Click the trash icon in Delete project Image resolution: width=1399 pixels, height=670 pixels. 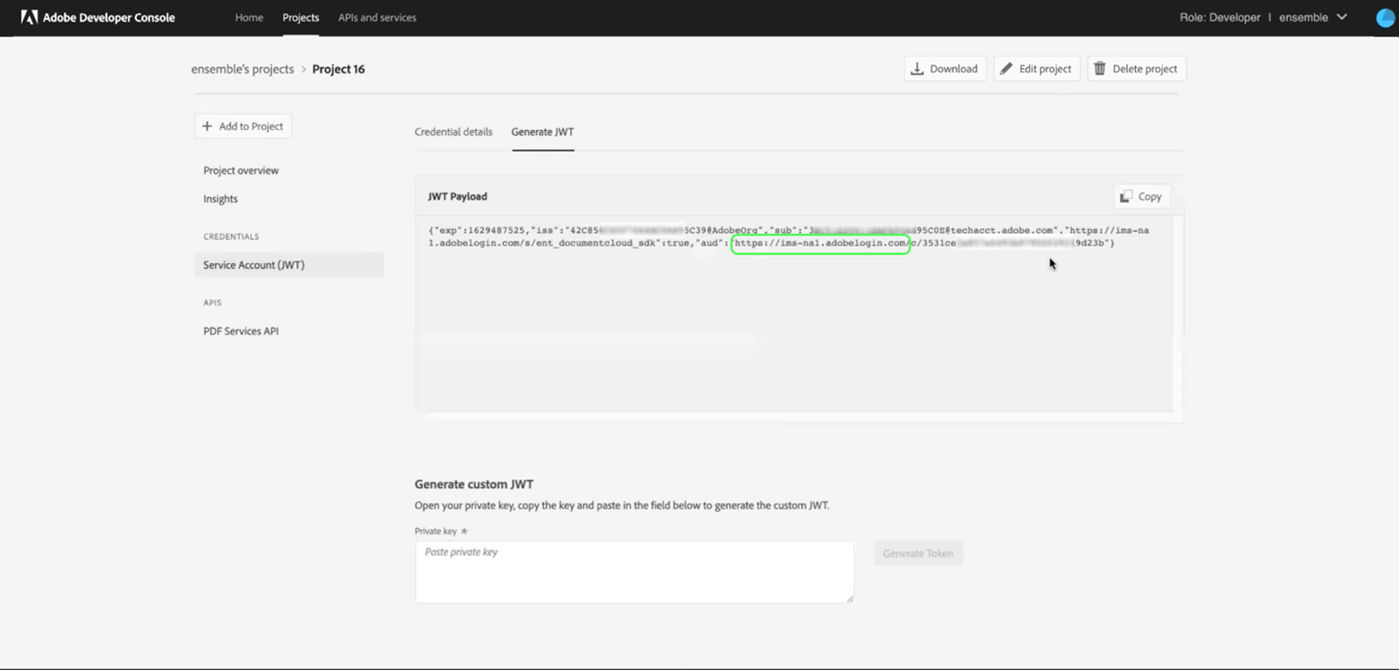pos(1100,69)
